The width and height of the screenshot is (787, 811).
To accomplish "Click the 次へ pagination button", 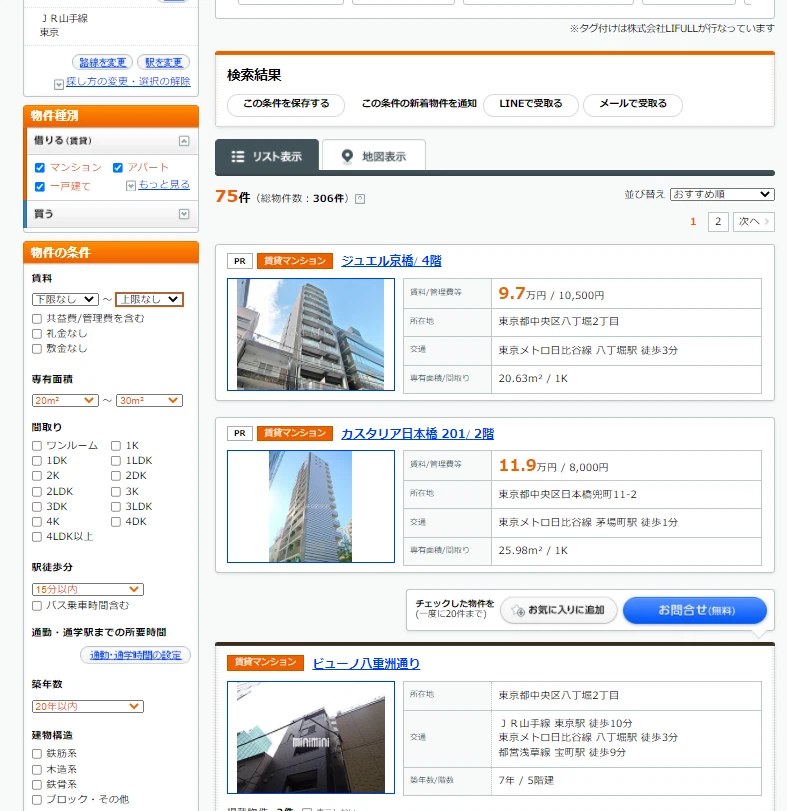I will (x=753, y=221).
